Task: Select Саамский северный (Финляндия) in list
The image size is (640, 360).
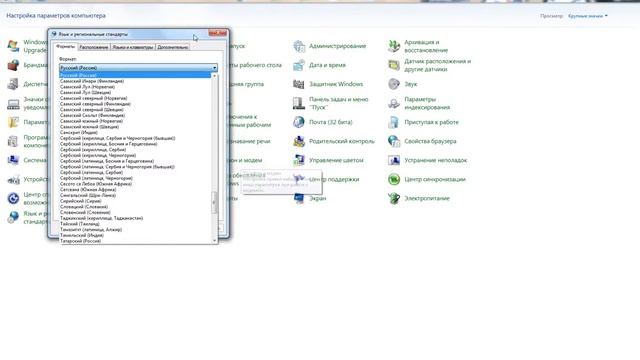Action: [135, 104]
